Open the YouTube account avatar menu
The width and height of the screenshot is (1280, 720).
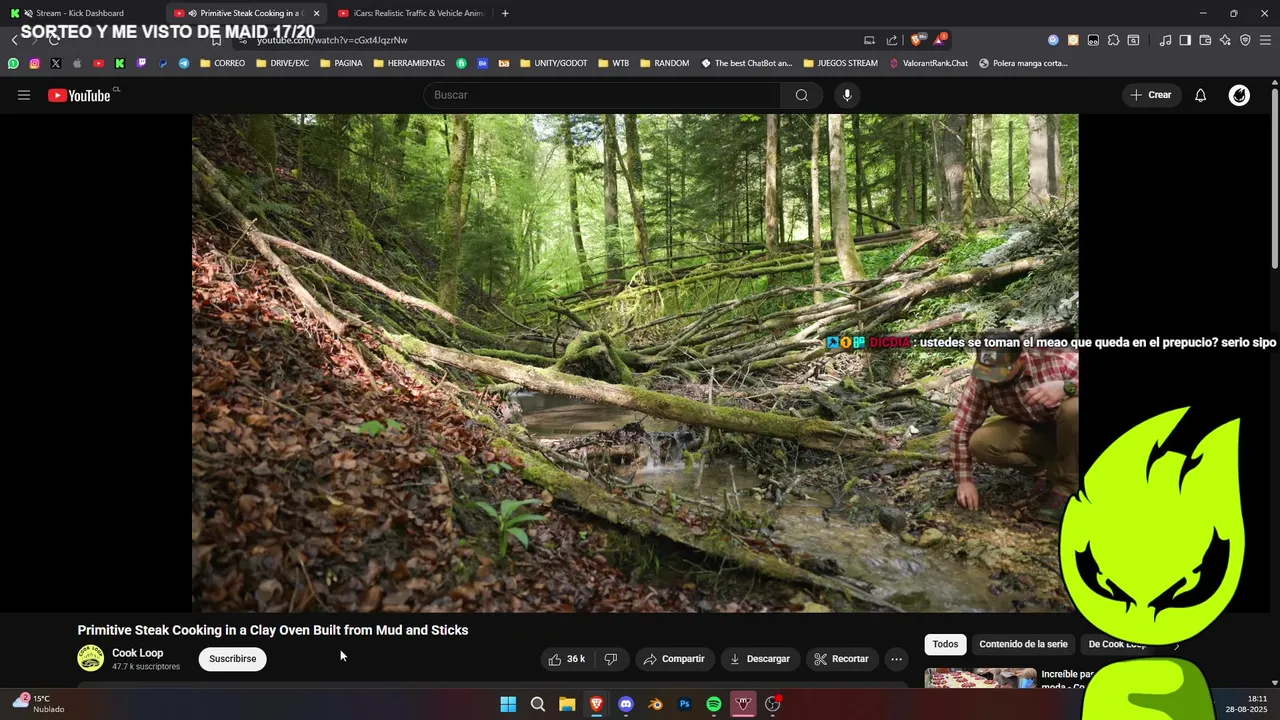(1239, 95)
